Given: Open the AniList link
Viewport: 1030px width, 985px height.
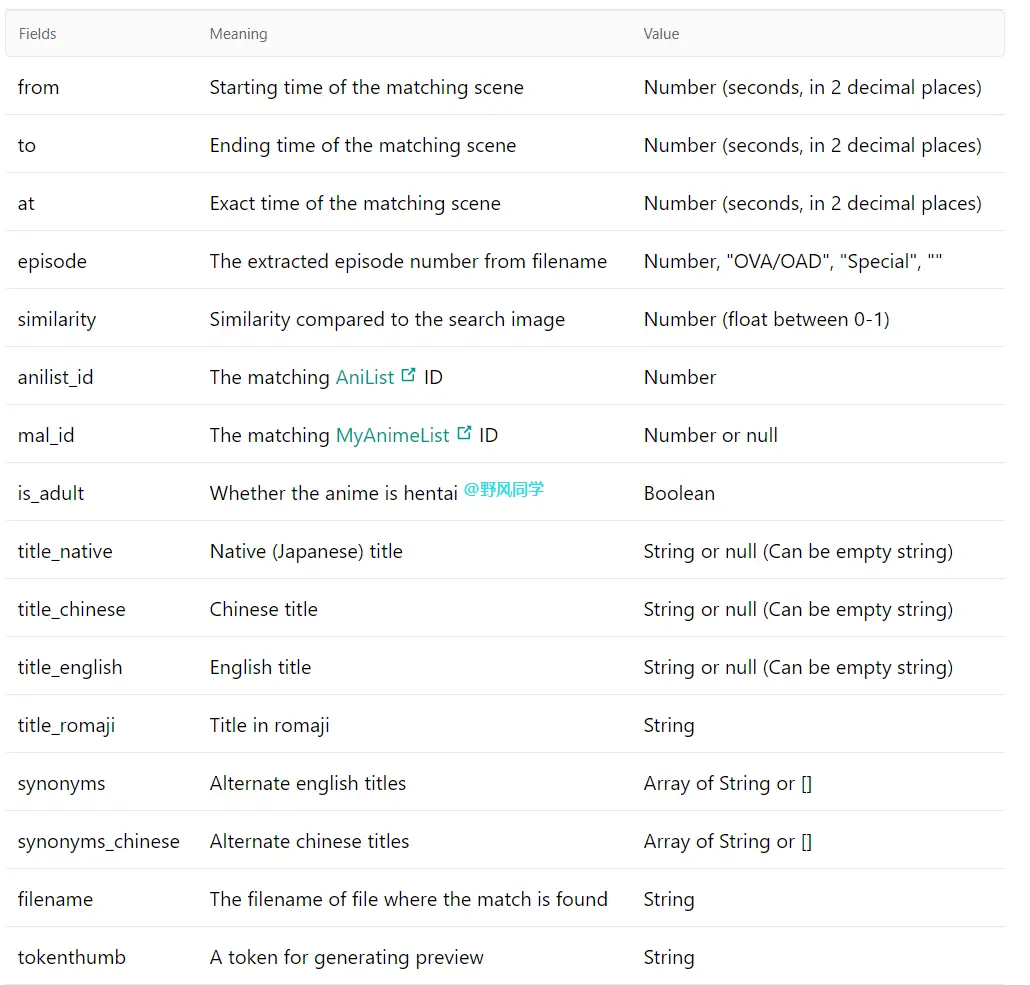Looking at the screenshot, I should [x=365, y=377].
